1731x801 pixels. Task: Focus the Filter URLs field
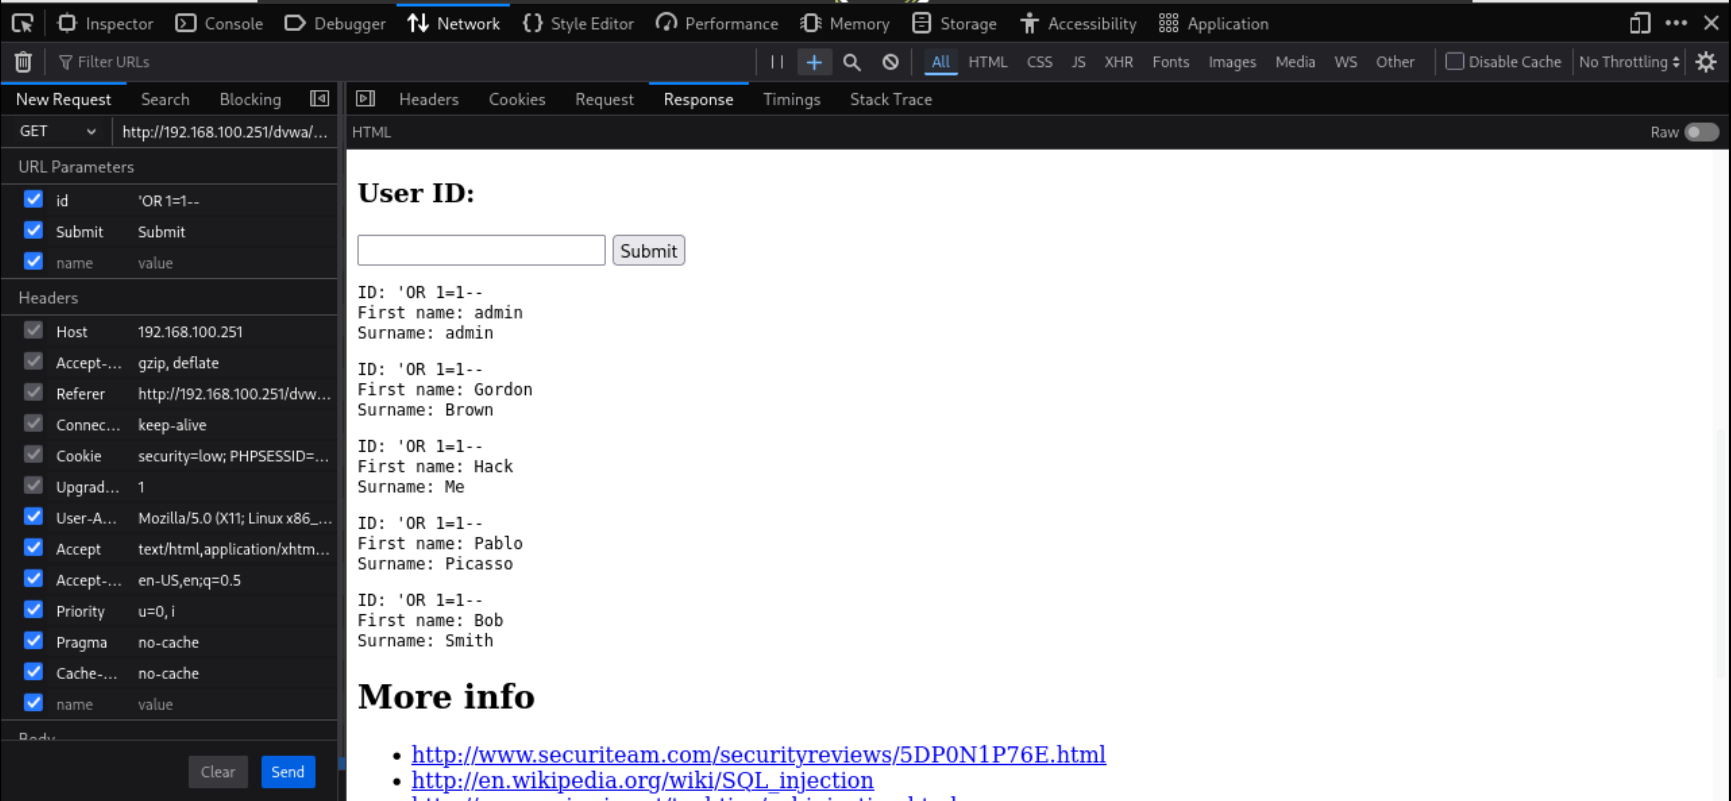click(400, 62)
